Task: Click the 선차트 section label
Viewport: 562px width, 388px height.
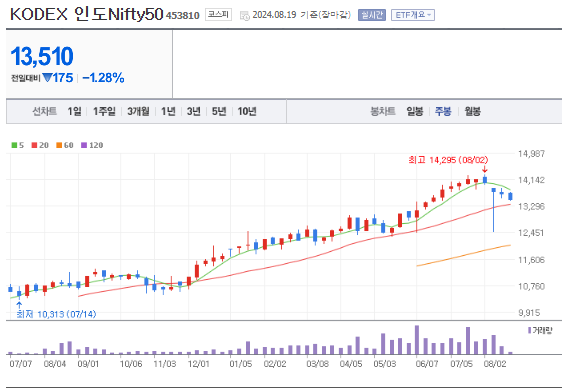Action: point(44,111)
